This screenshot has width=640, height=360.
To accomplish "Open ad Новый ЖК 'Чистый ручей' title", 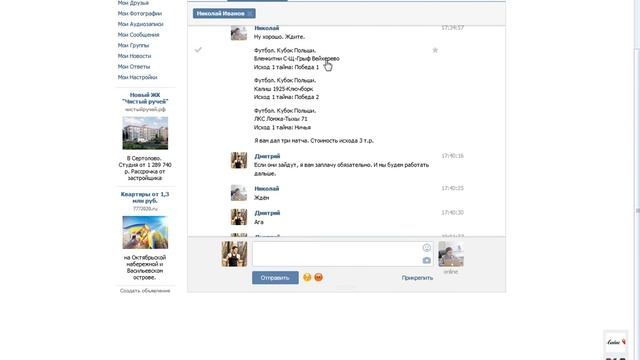I will coord(145,98).
